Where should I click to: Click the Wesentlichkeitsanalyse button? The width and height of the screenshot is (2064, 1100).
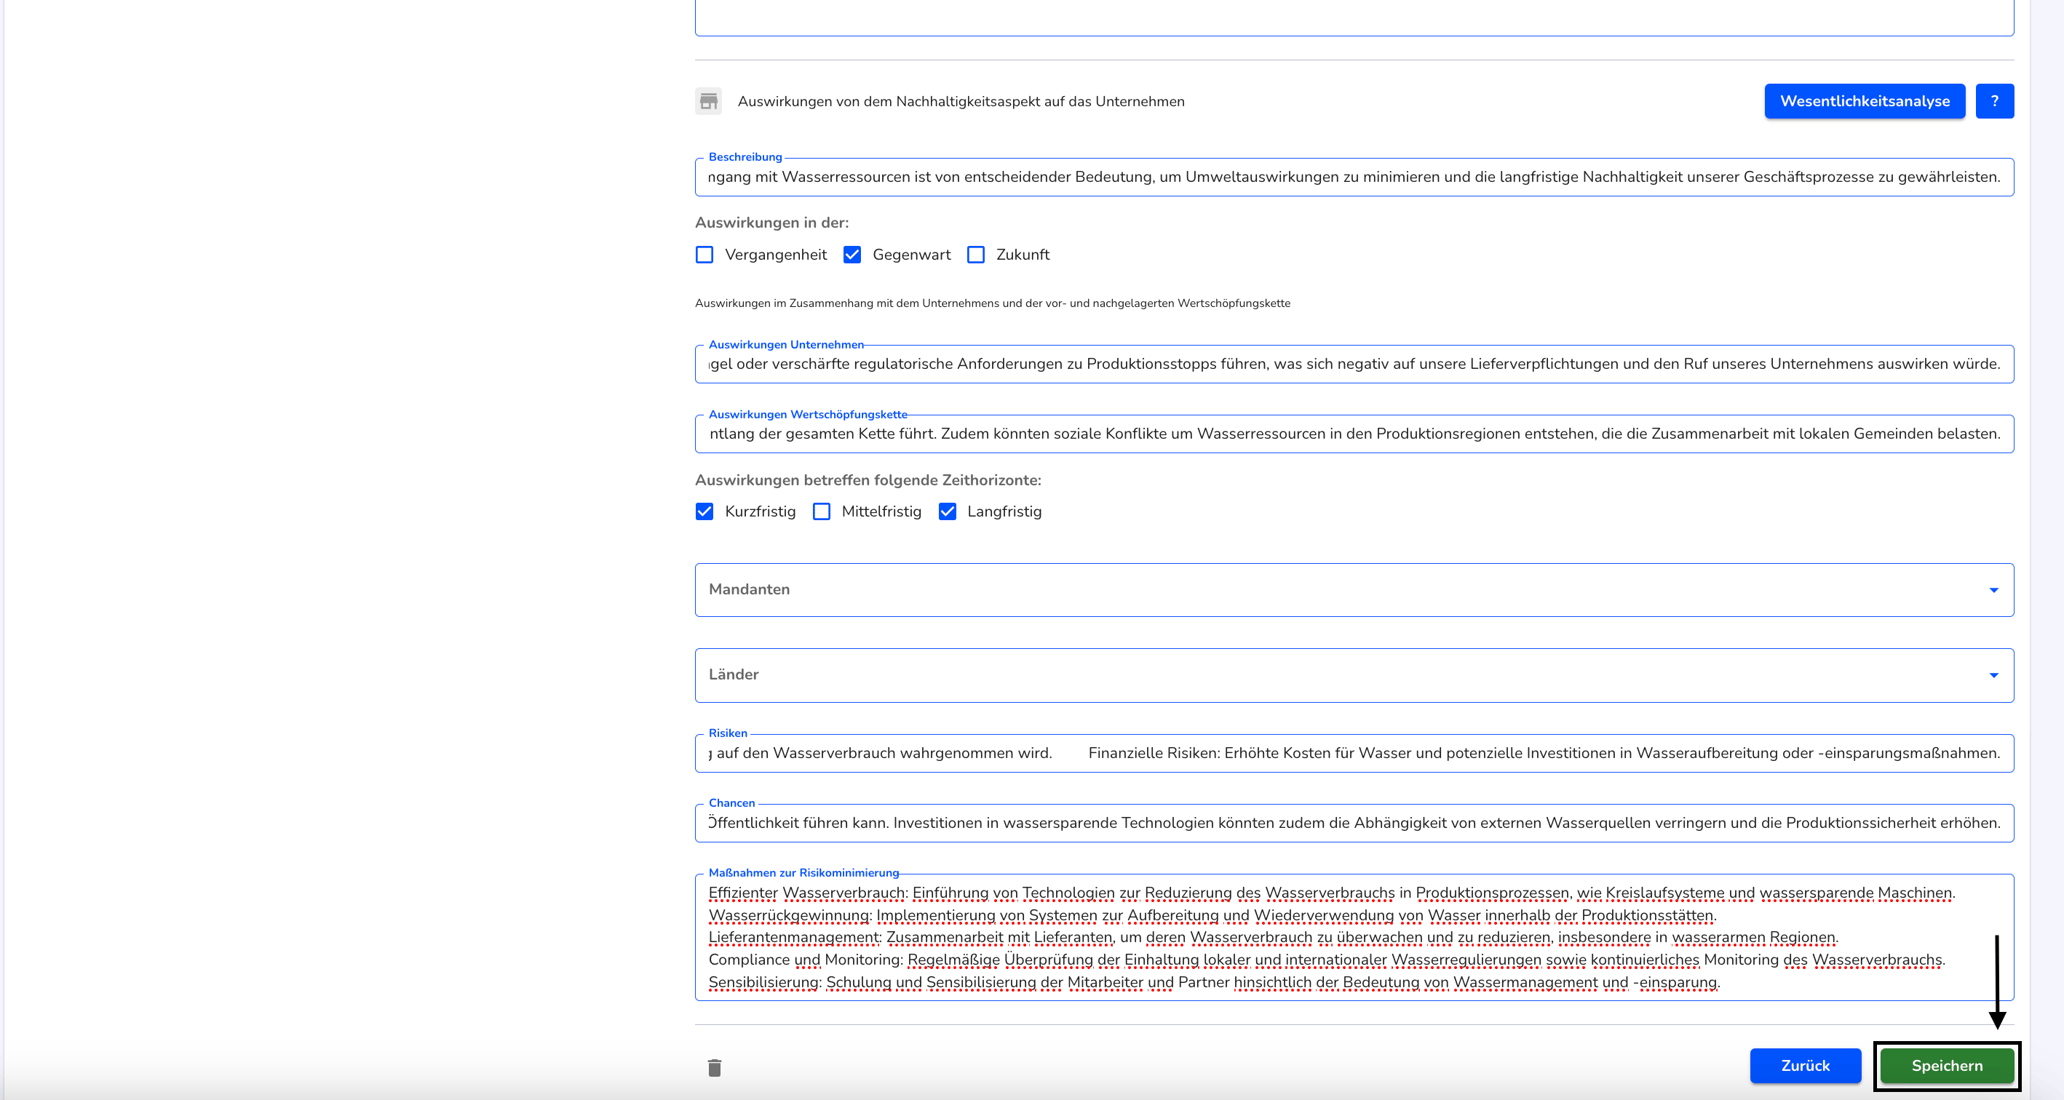point(1864,101)
